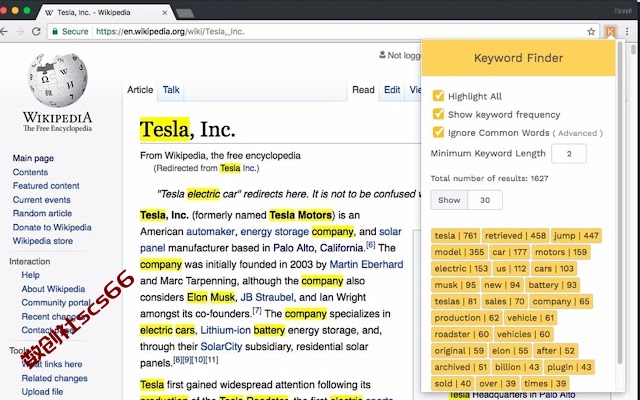Open a new browser tab
Screen dimensions: 640x400
185,13
